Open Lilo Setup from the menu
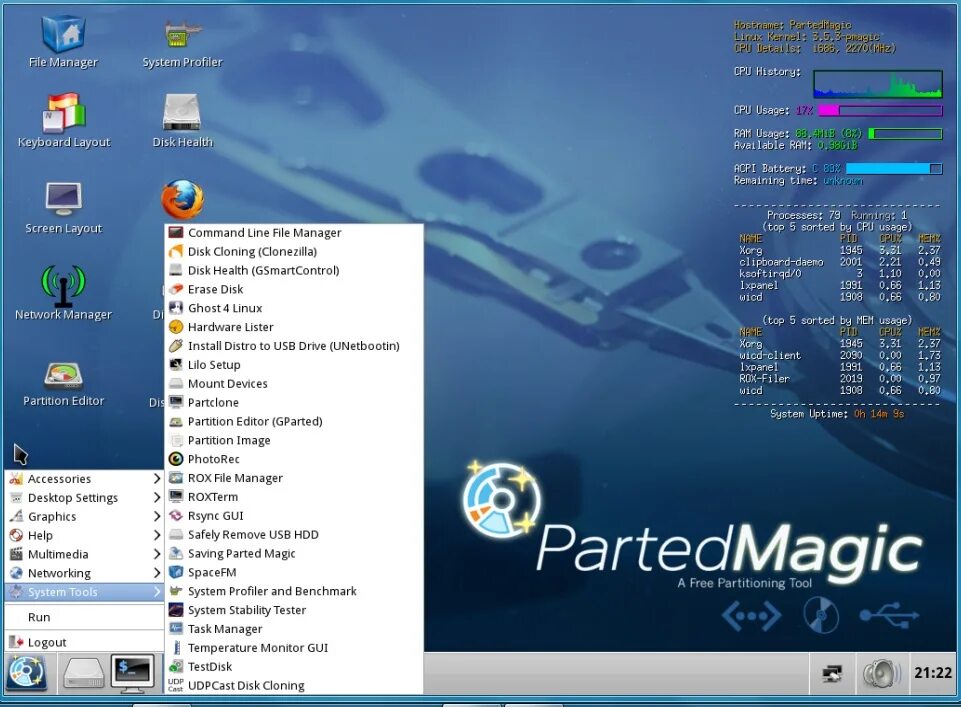 click(294, 365)
